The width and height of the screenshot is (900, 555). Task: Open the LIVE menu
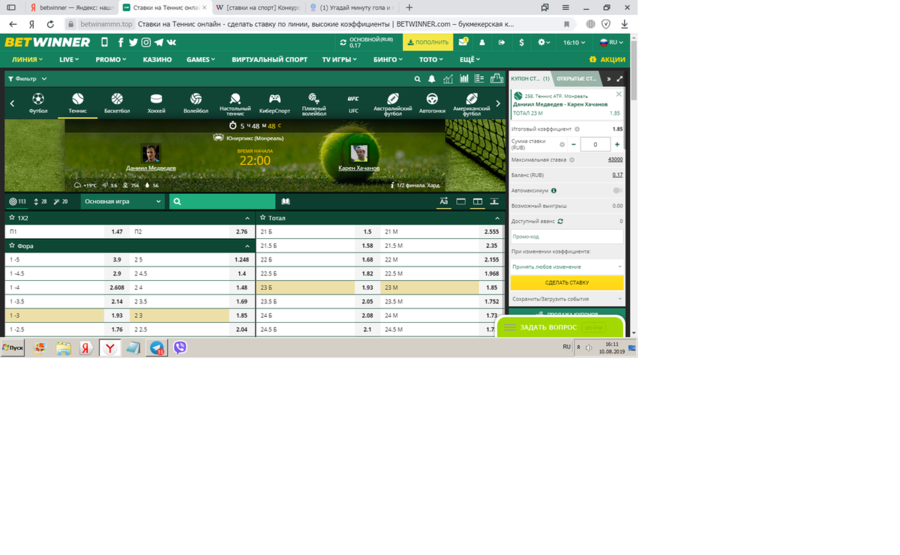(x=69, y=60)
